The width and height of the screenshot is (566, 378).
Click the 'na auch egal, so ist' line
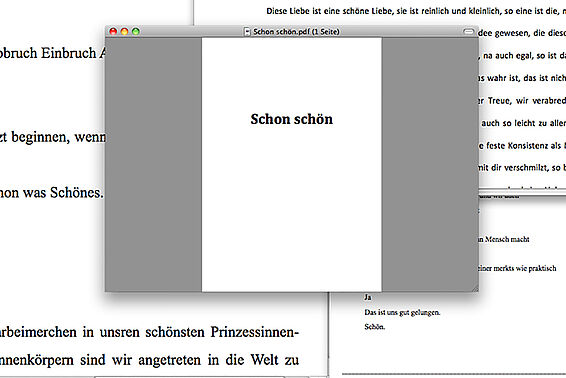pos(521,56)
